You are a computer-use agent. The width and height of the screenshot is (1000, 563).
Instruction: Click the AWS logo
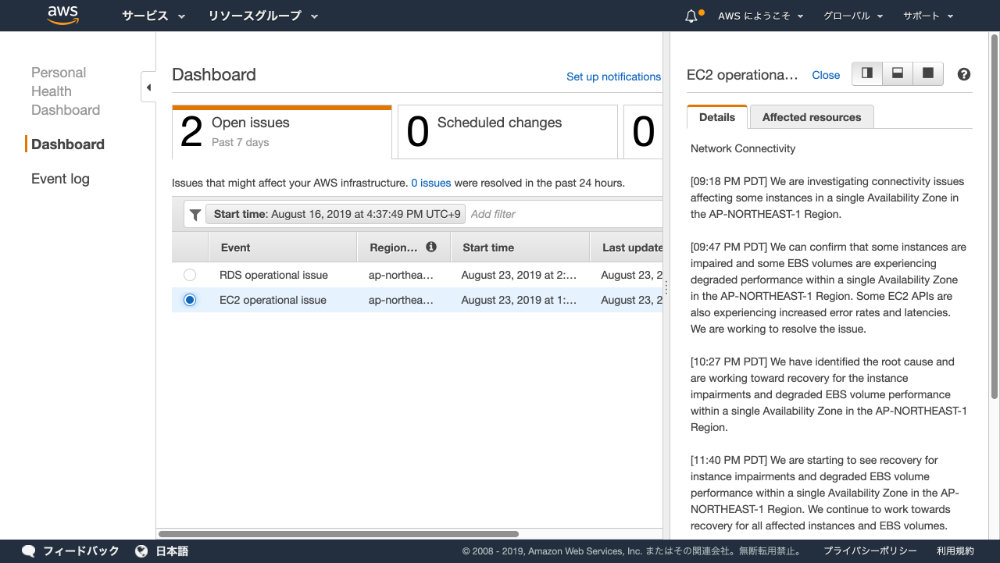point(62,15)
